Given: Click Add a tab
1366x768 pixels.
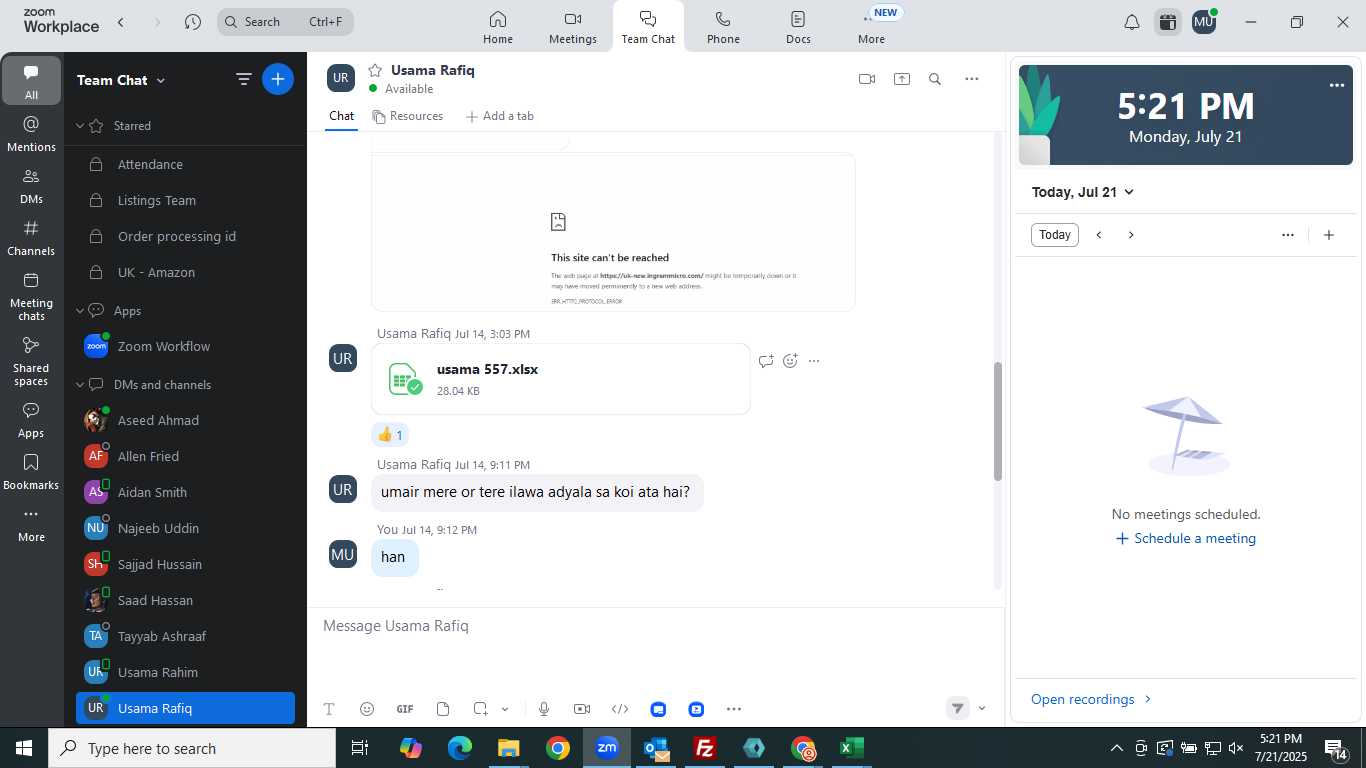Looking at the screenshot, I should pos(500,116).
